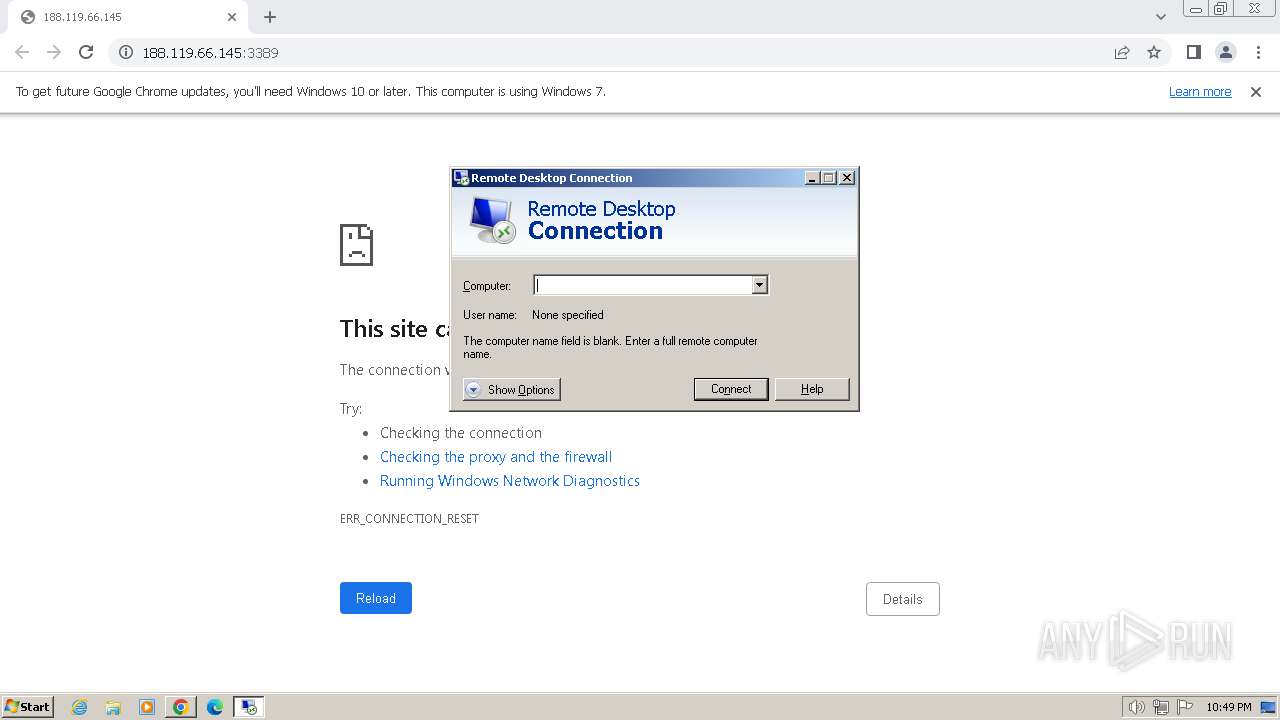Click the Connect button
The height and width of the screenshot is (720, 1280).
tap(731, 389)
